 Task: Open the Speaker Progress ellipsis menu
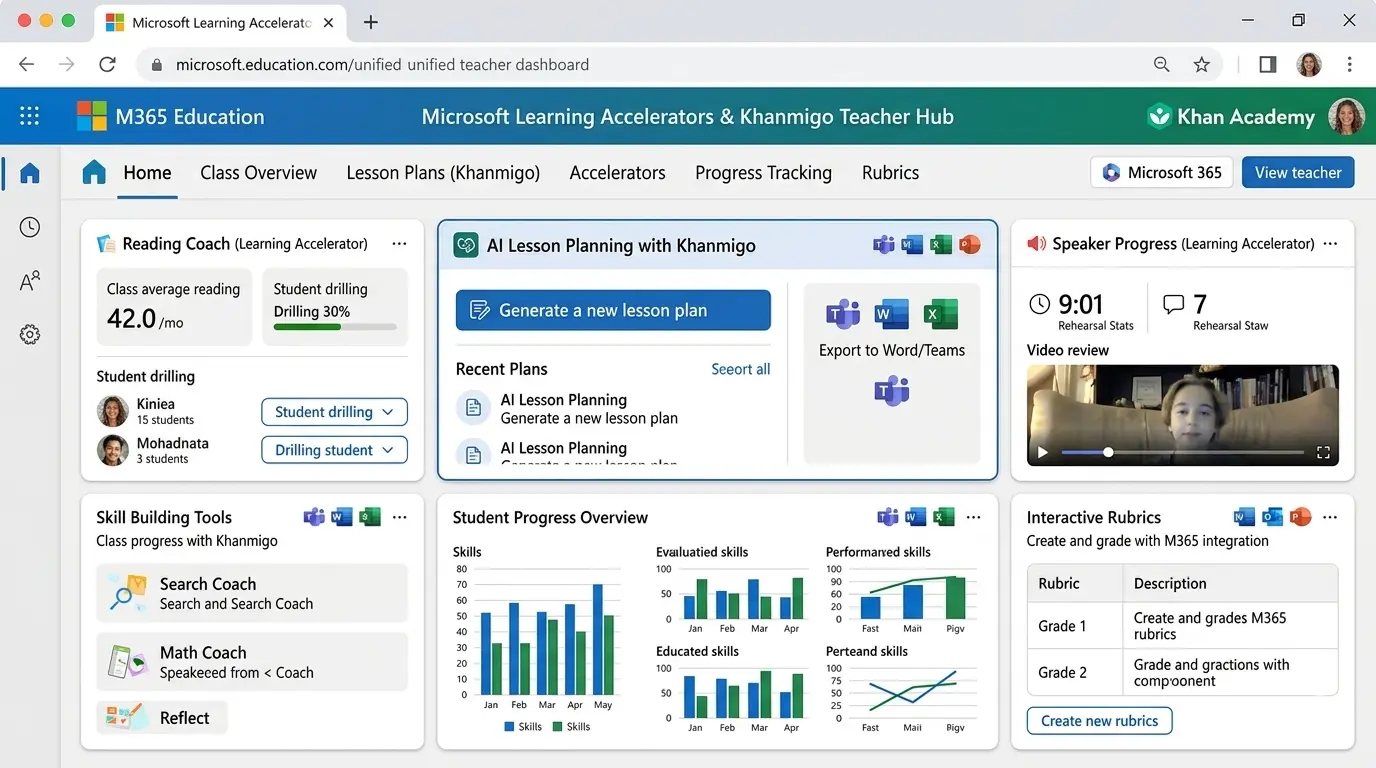1330,243
